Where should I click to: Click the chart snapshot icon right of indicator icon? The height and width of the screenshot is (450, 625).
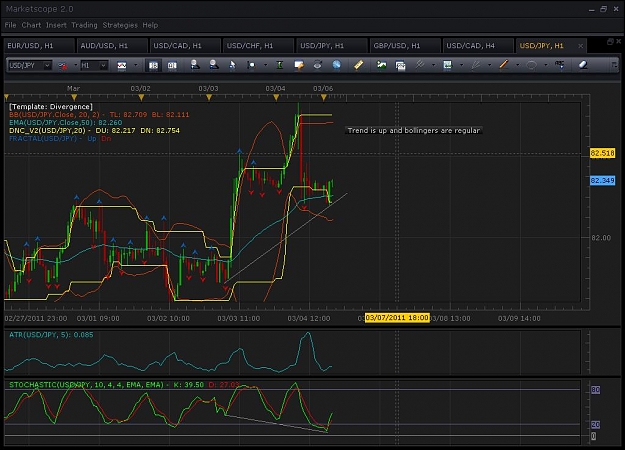click(x=400, y=65)
